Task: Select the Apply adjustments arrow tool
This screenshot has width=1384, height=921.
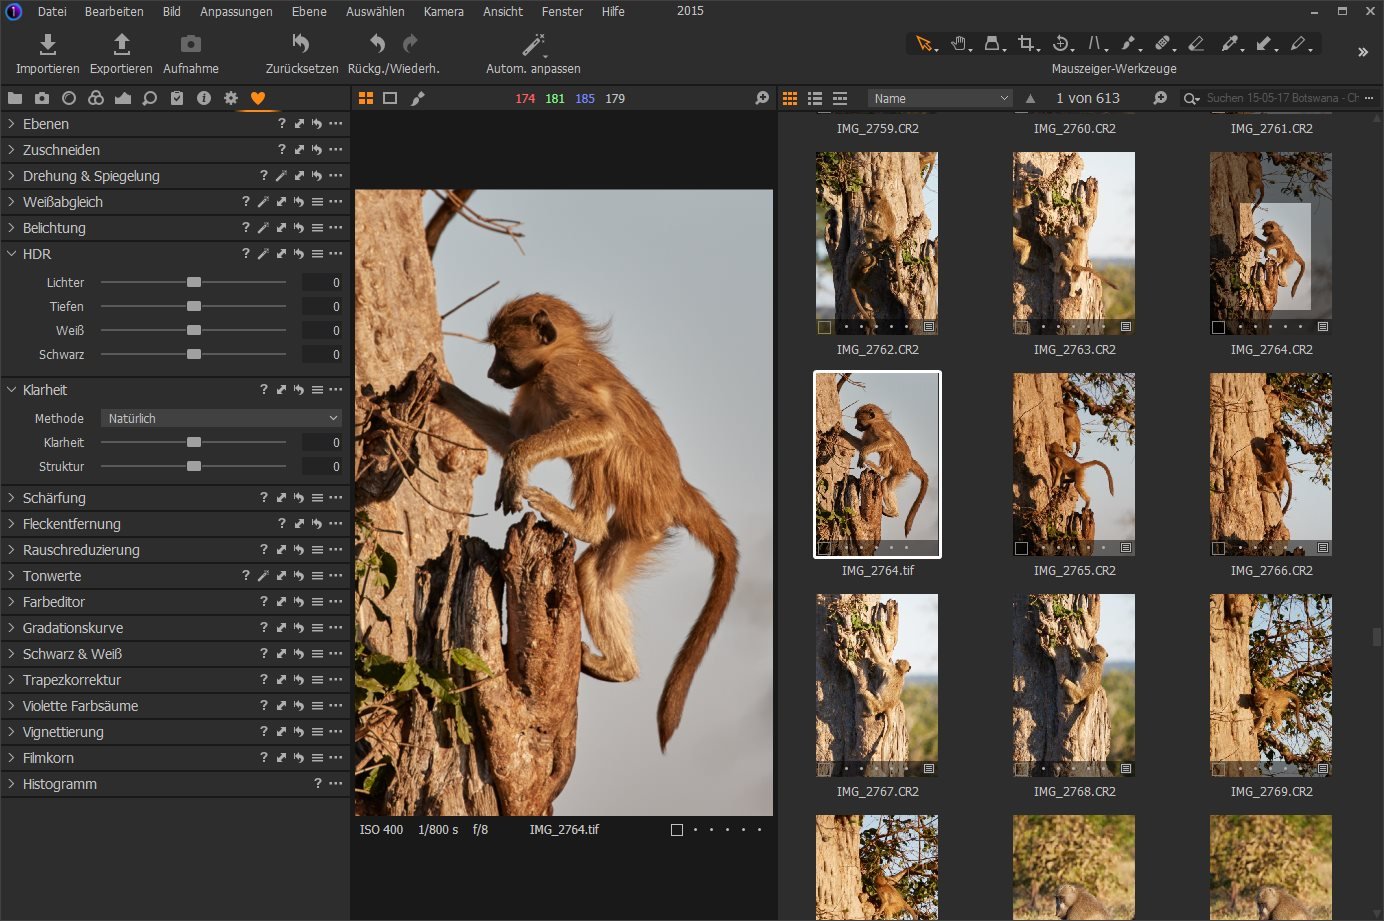Action: tap(1265, 44)
